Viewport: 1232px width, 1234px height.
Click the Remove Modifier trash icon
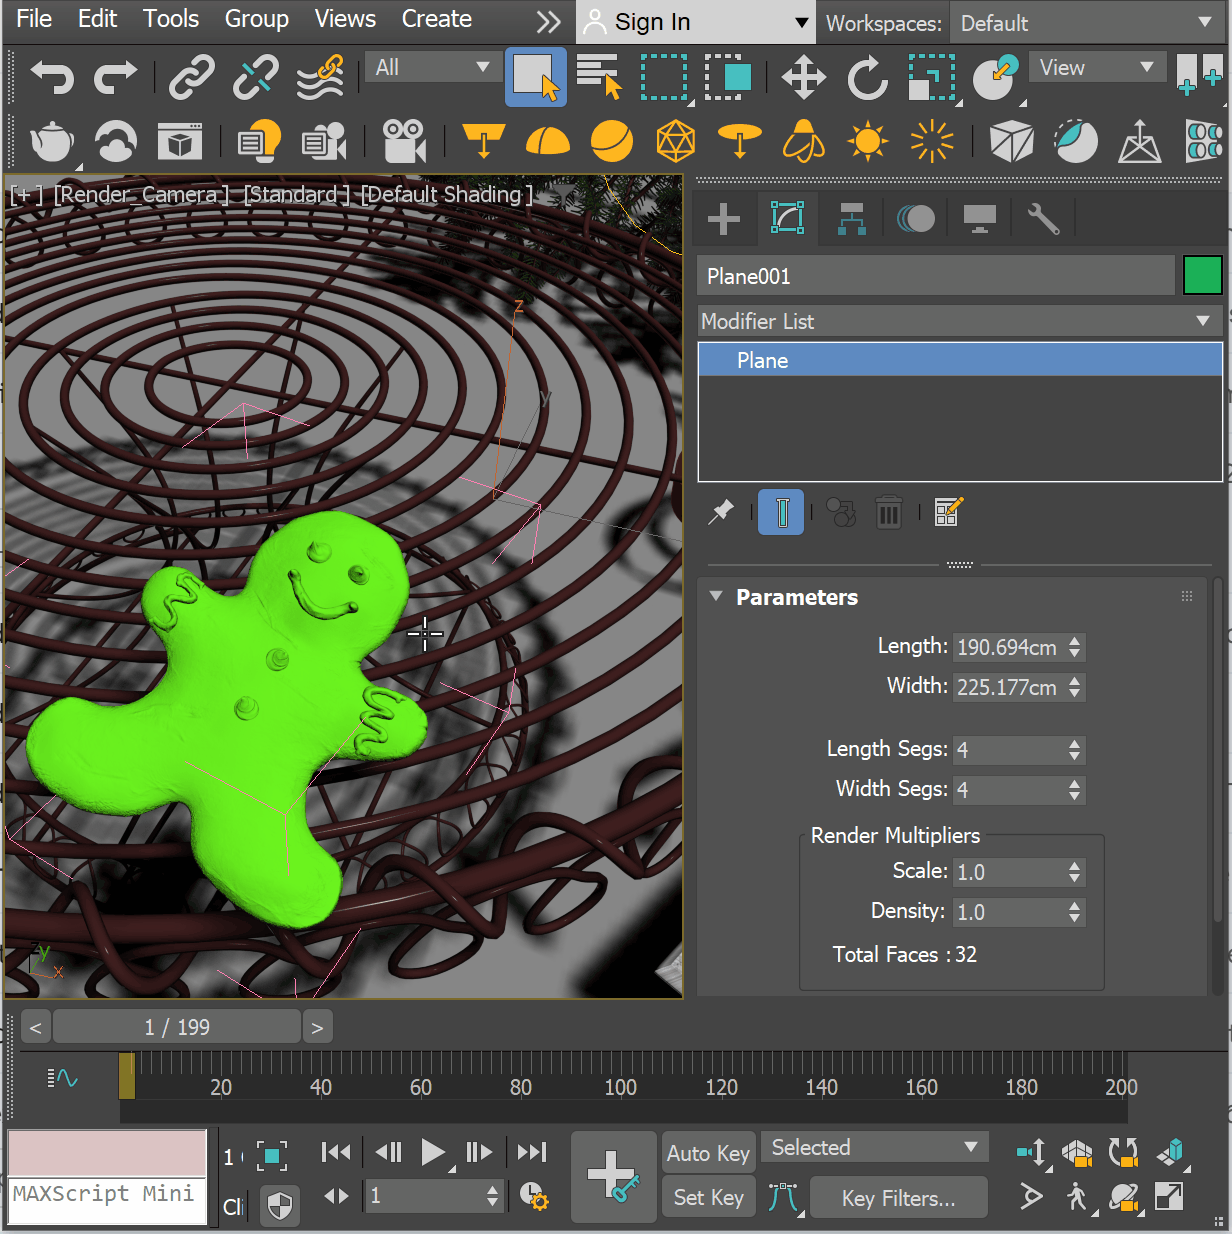(x=888, y=513)
